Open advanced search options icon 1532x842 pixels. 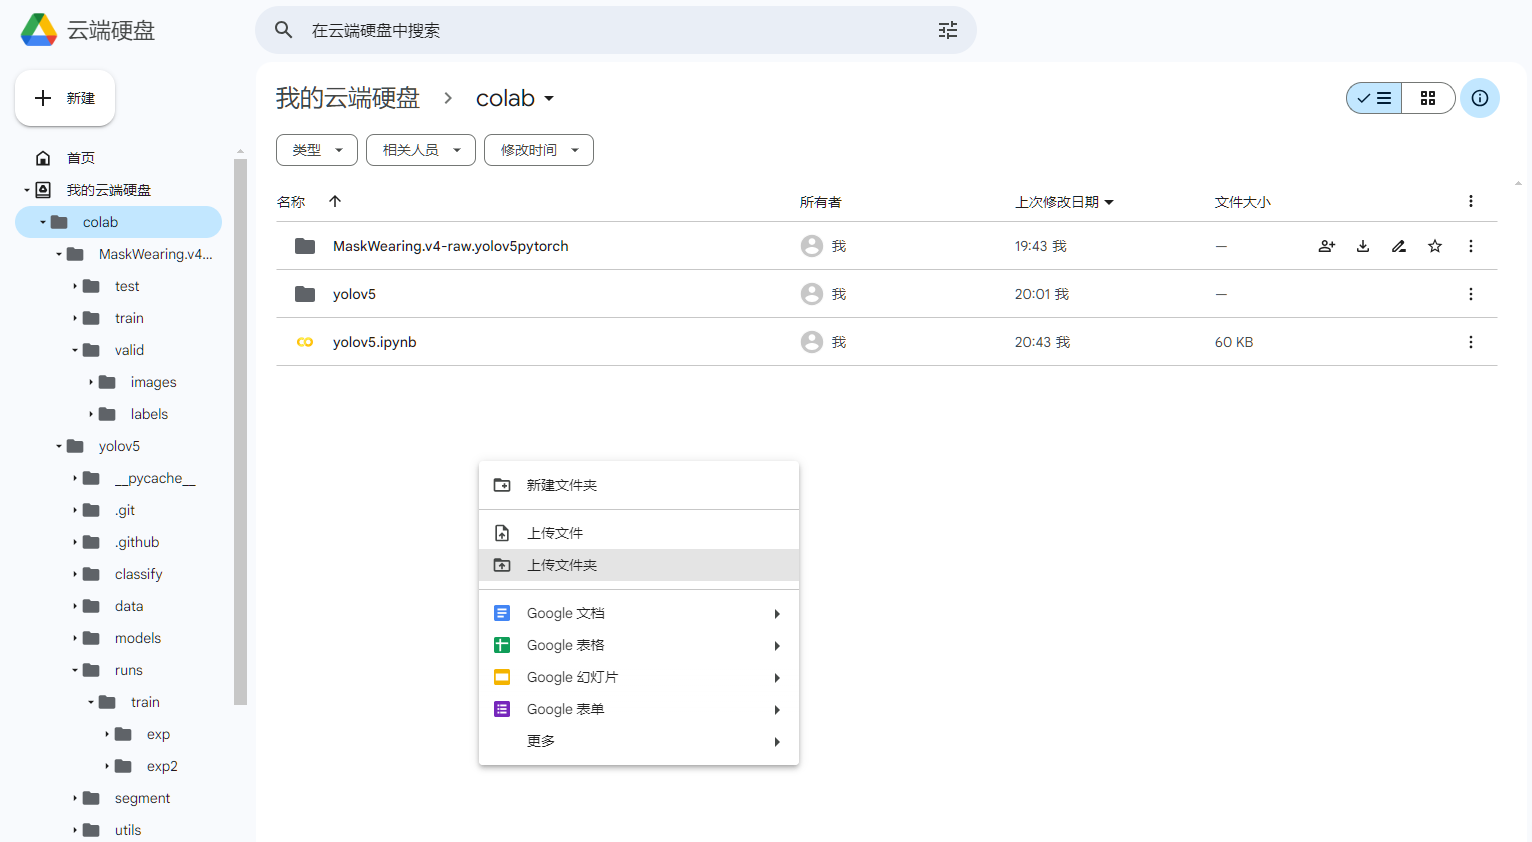coord(948,30)
